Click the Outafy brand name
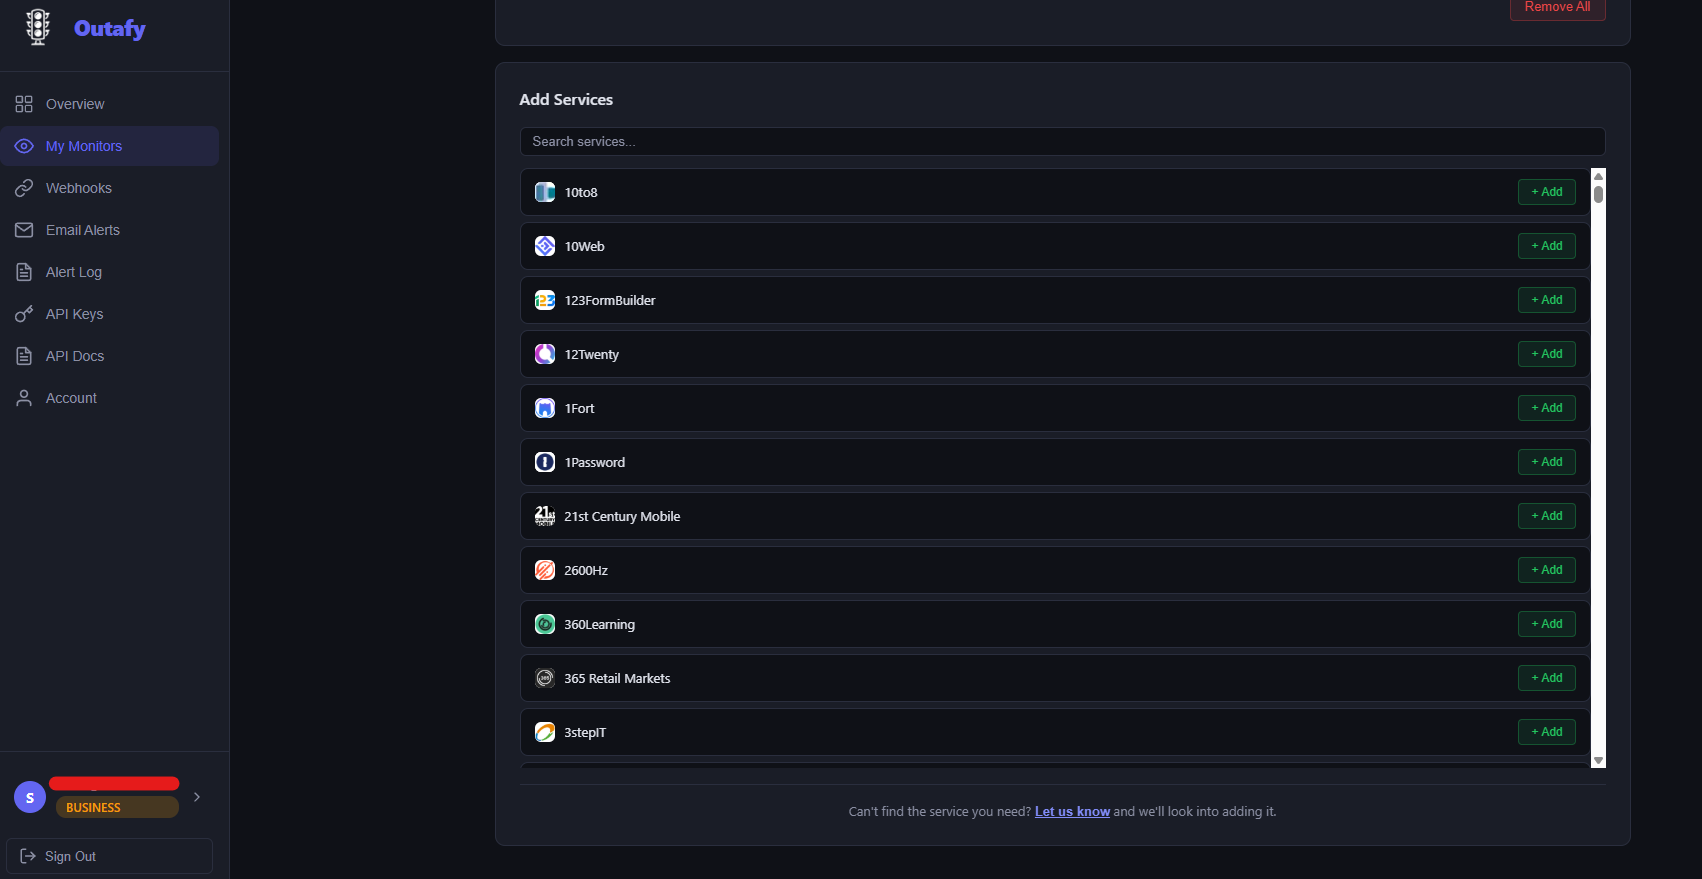This screenshot has height=879, width=1702. (110, 28)
